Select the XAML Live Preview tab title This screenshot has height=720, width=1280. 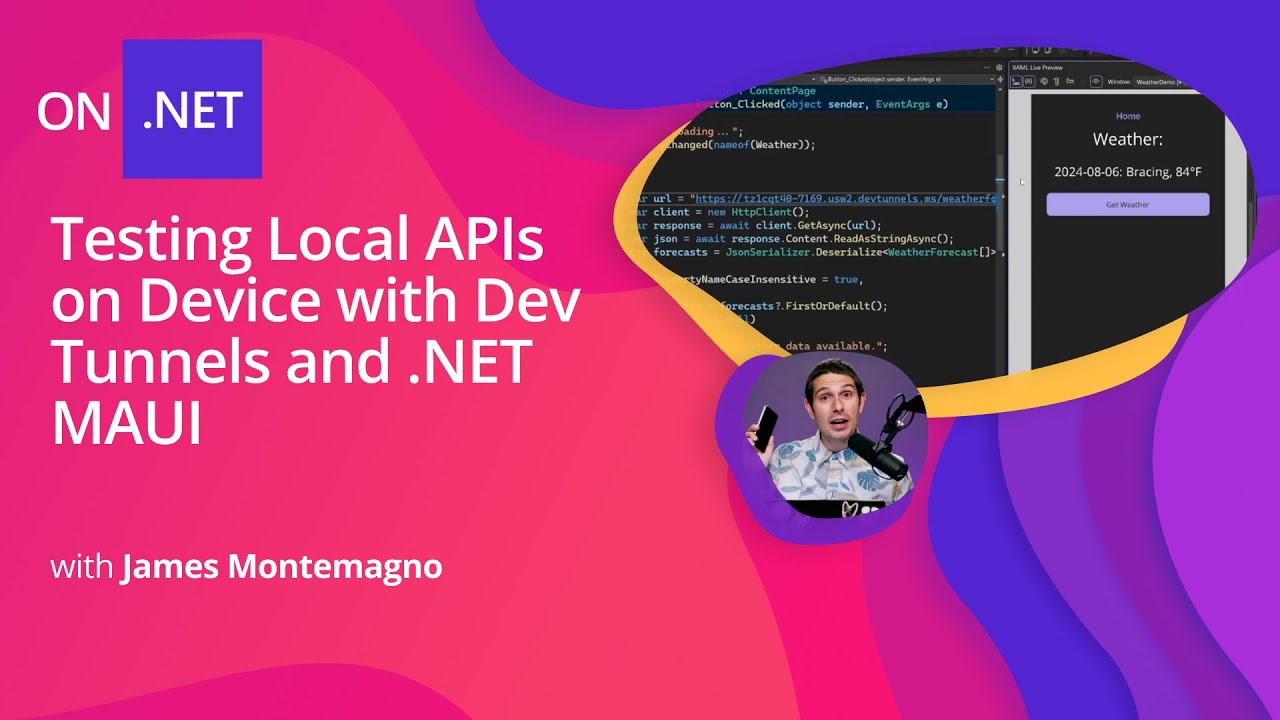click(x=1037, y=68)
